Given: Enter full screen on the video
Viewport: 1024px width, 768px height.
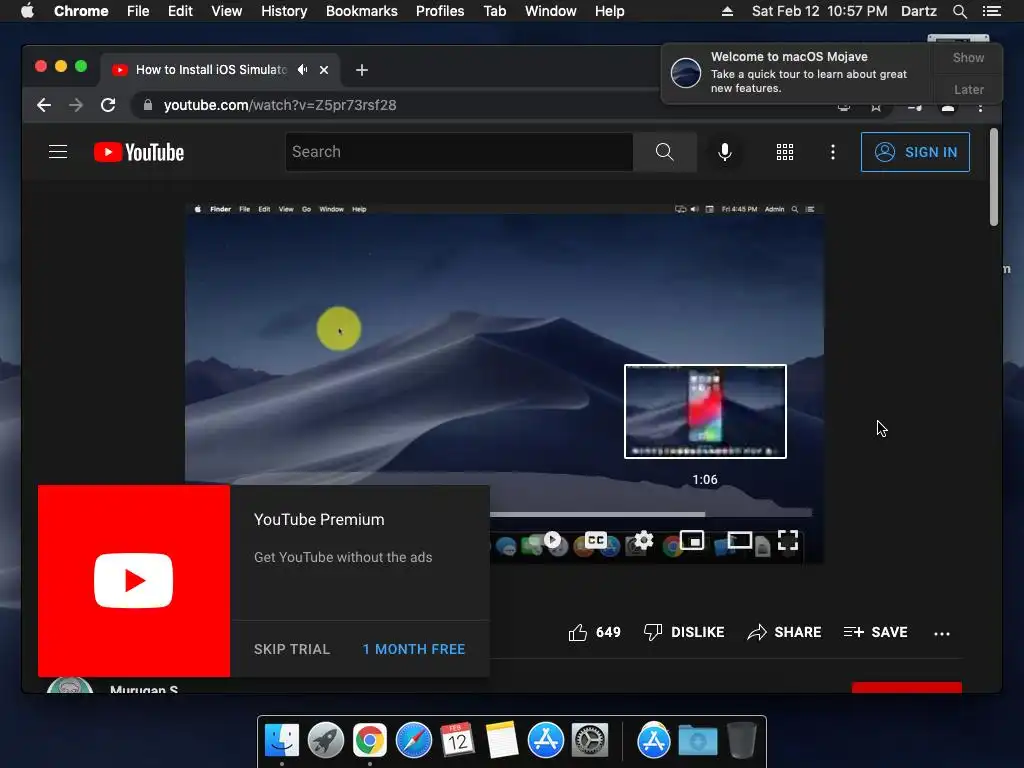Looking at the screenshot, I should pos(788,540).
